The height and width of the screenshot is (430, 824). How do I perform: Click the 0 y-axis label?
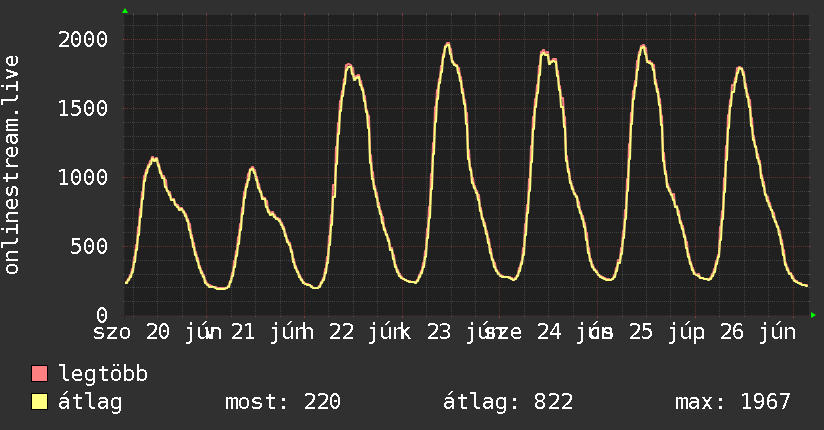tap(102, 315)
